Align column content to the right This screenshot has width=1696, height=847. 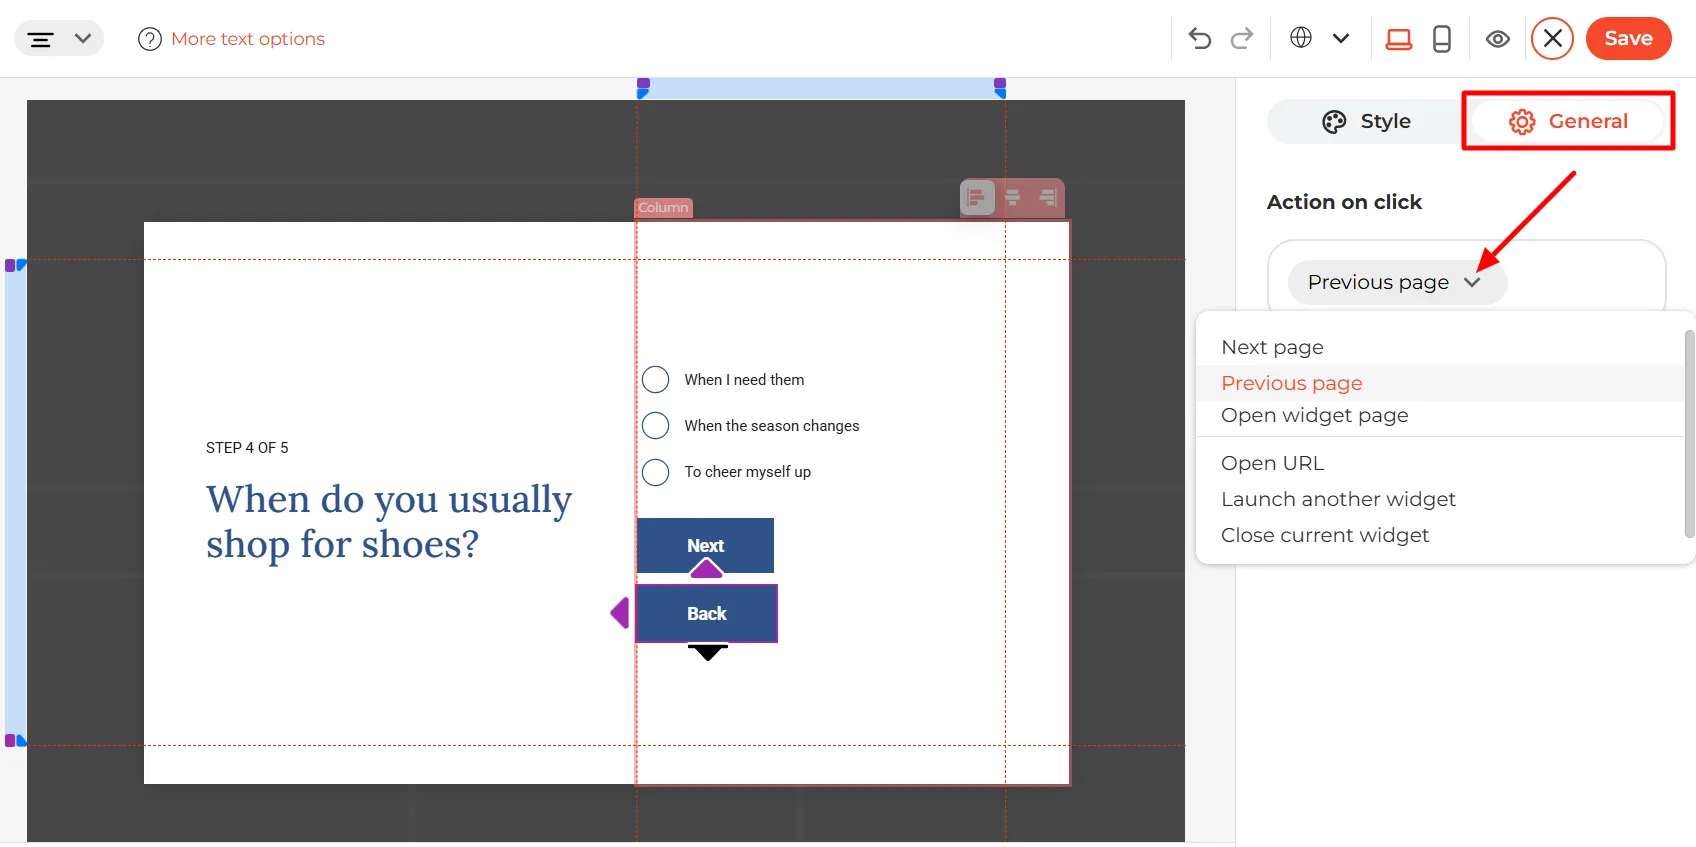[1047, 197]
